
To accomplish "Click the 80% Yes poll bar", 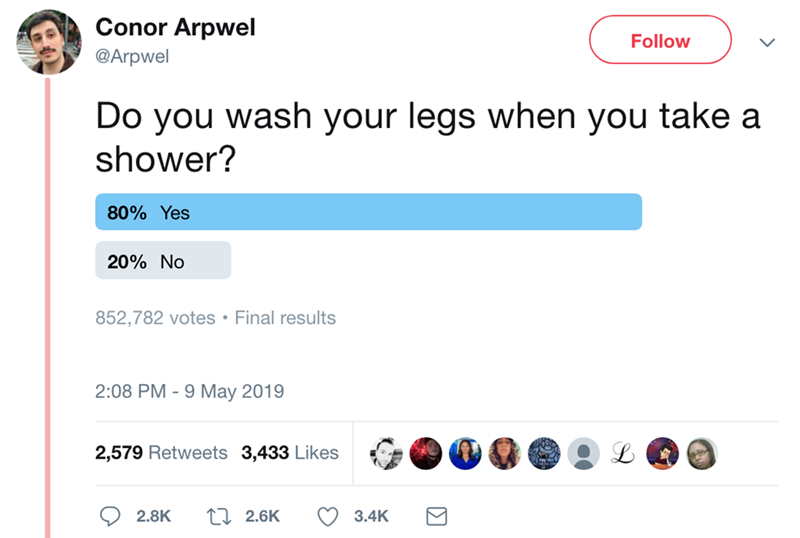I will coord(368,212).
